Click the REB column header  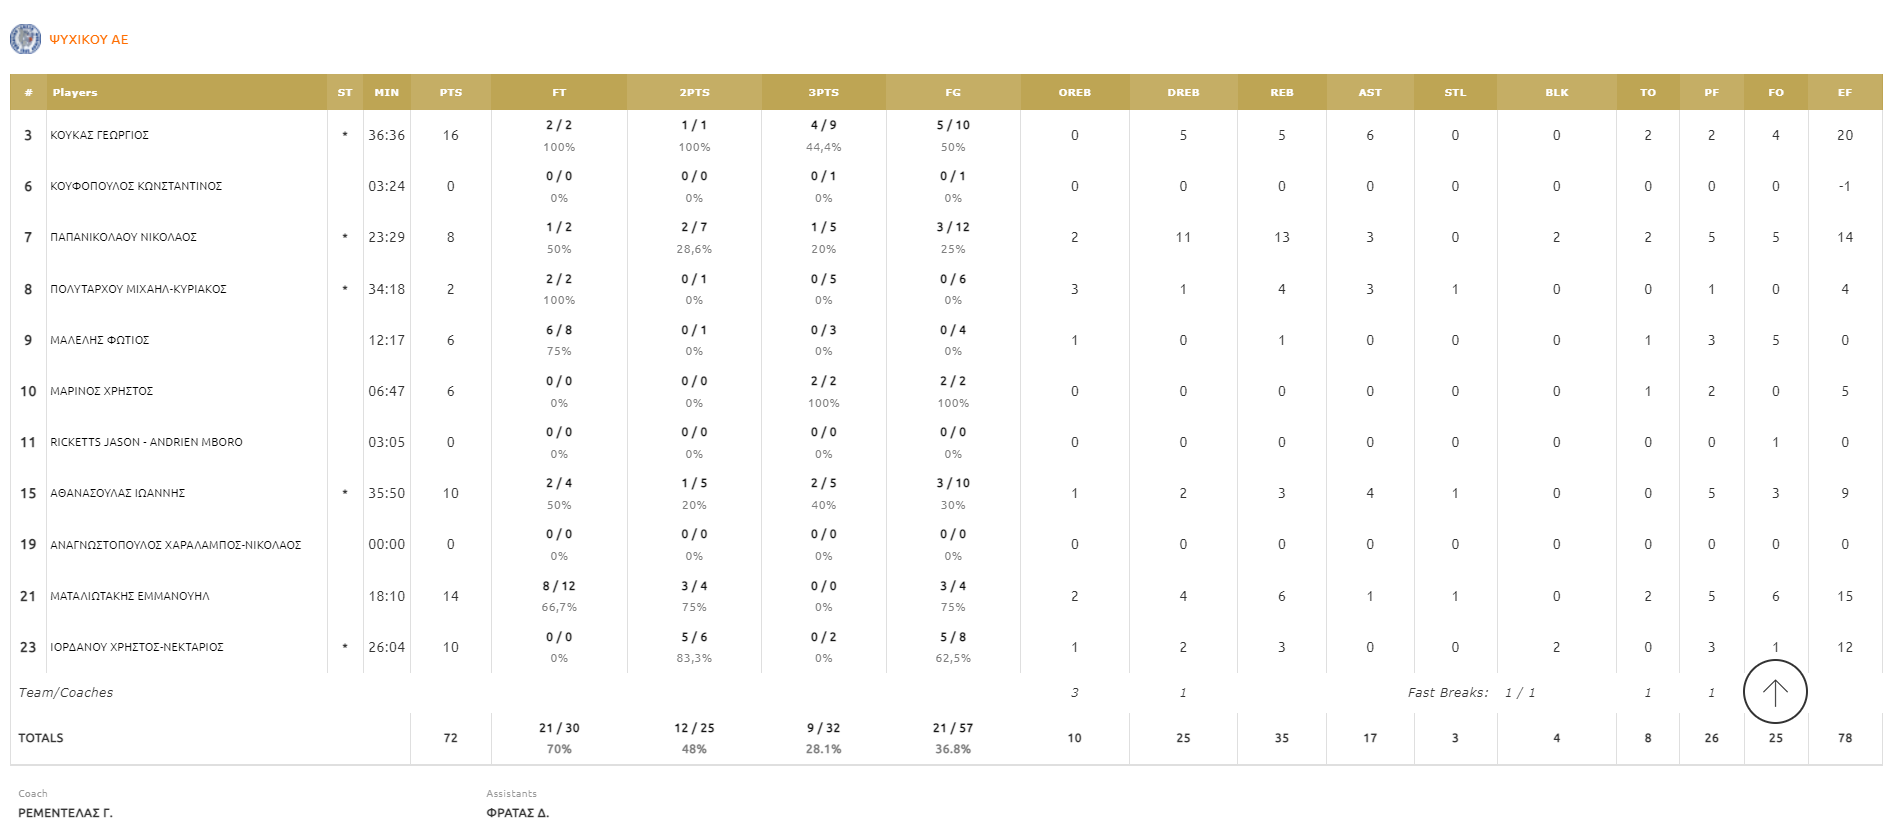pos(1281,92)
